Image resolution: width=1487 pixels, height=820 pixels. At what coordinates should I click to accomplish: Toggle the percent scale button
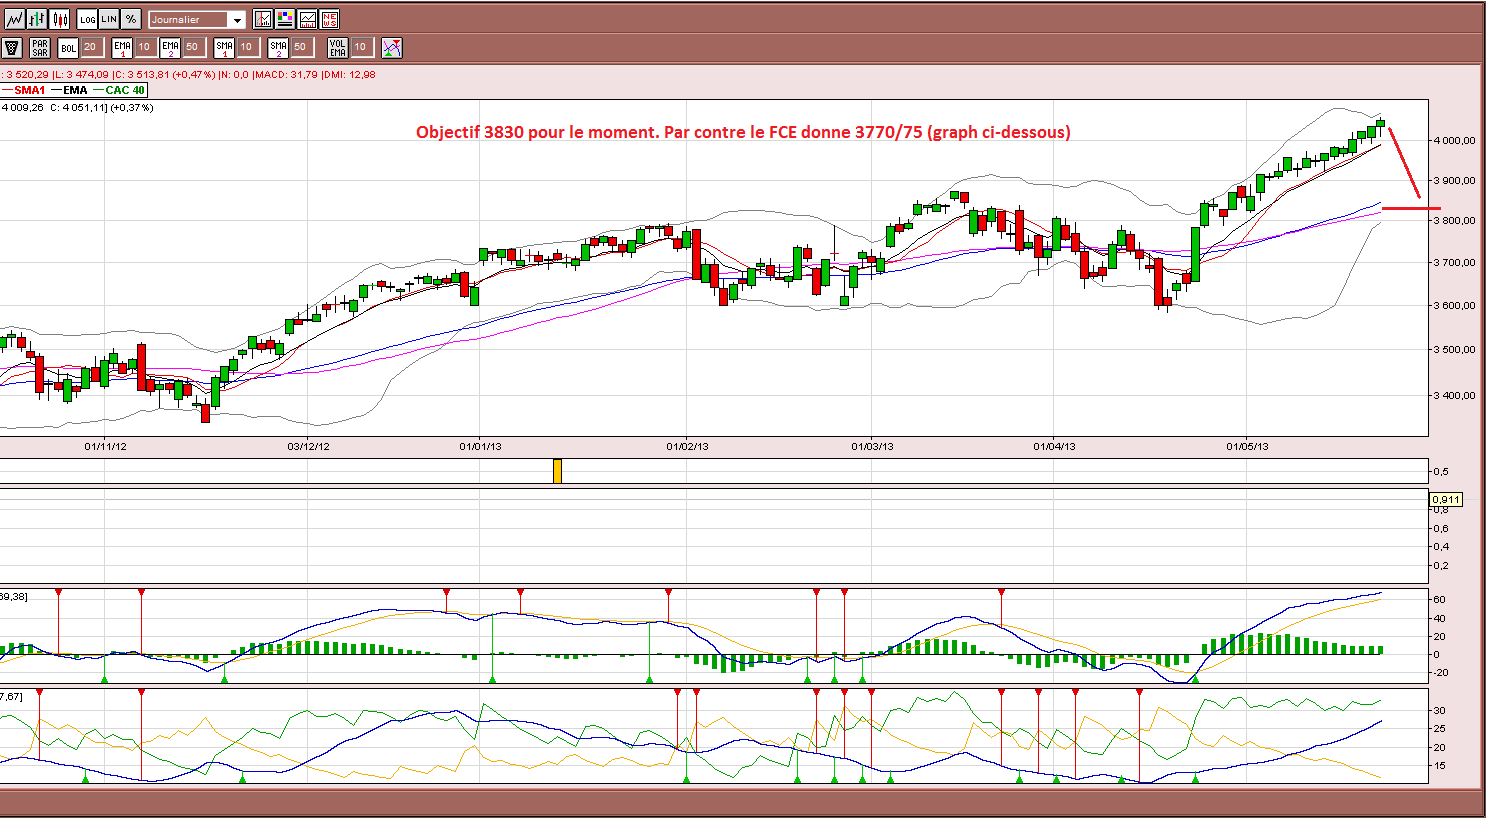pos(131,19)
